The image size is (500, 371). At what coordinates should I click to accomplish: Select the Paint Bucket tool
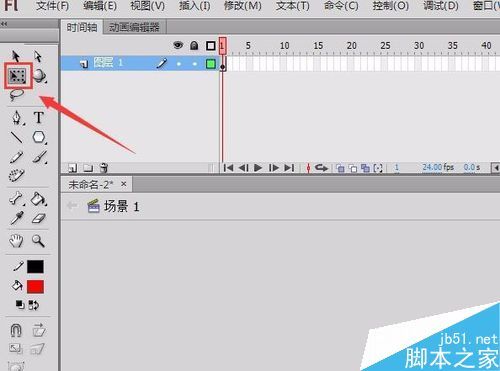click(x=39, y=199)
